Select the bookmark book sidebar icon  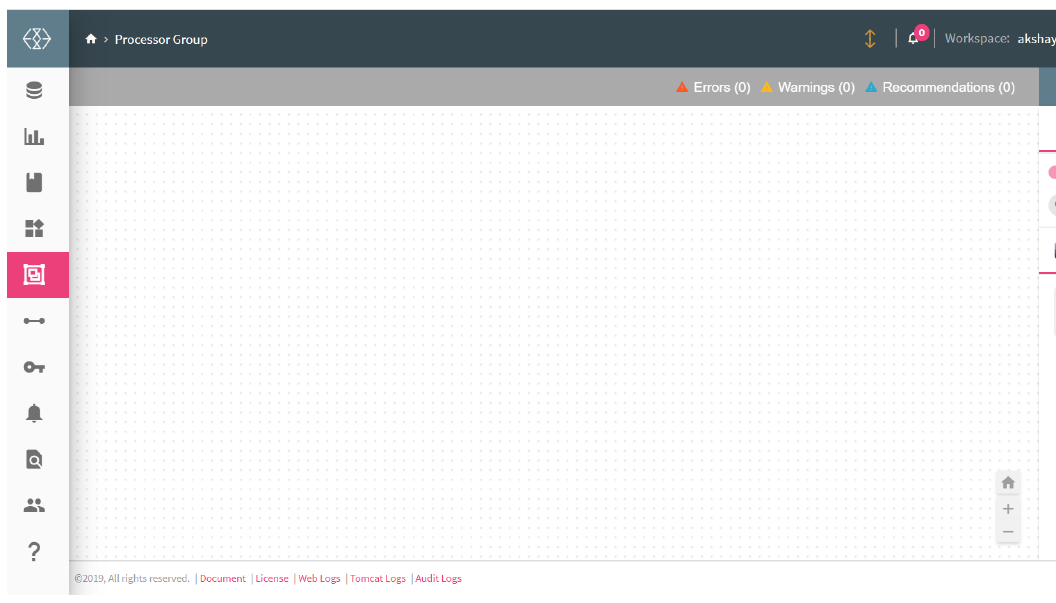click(x=34, y=182)
